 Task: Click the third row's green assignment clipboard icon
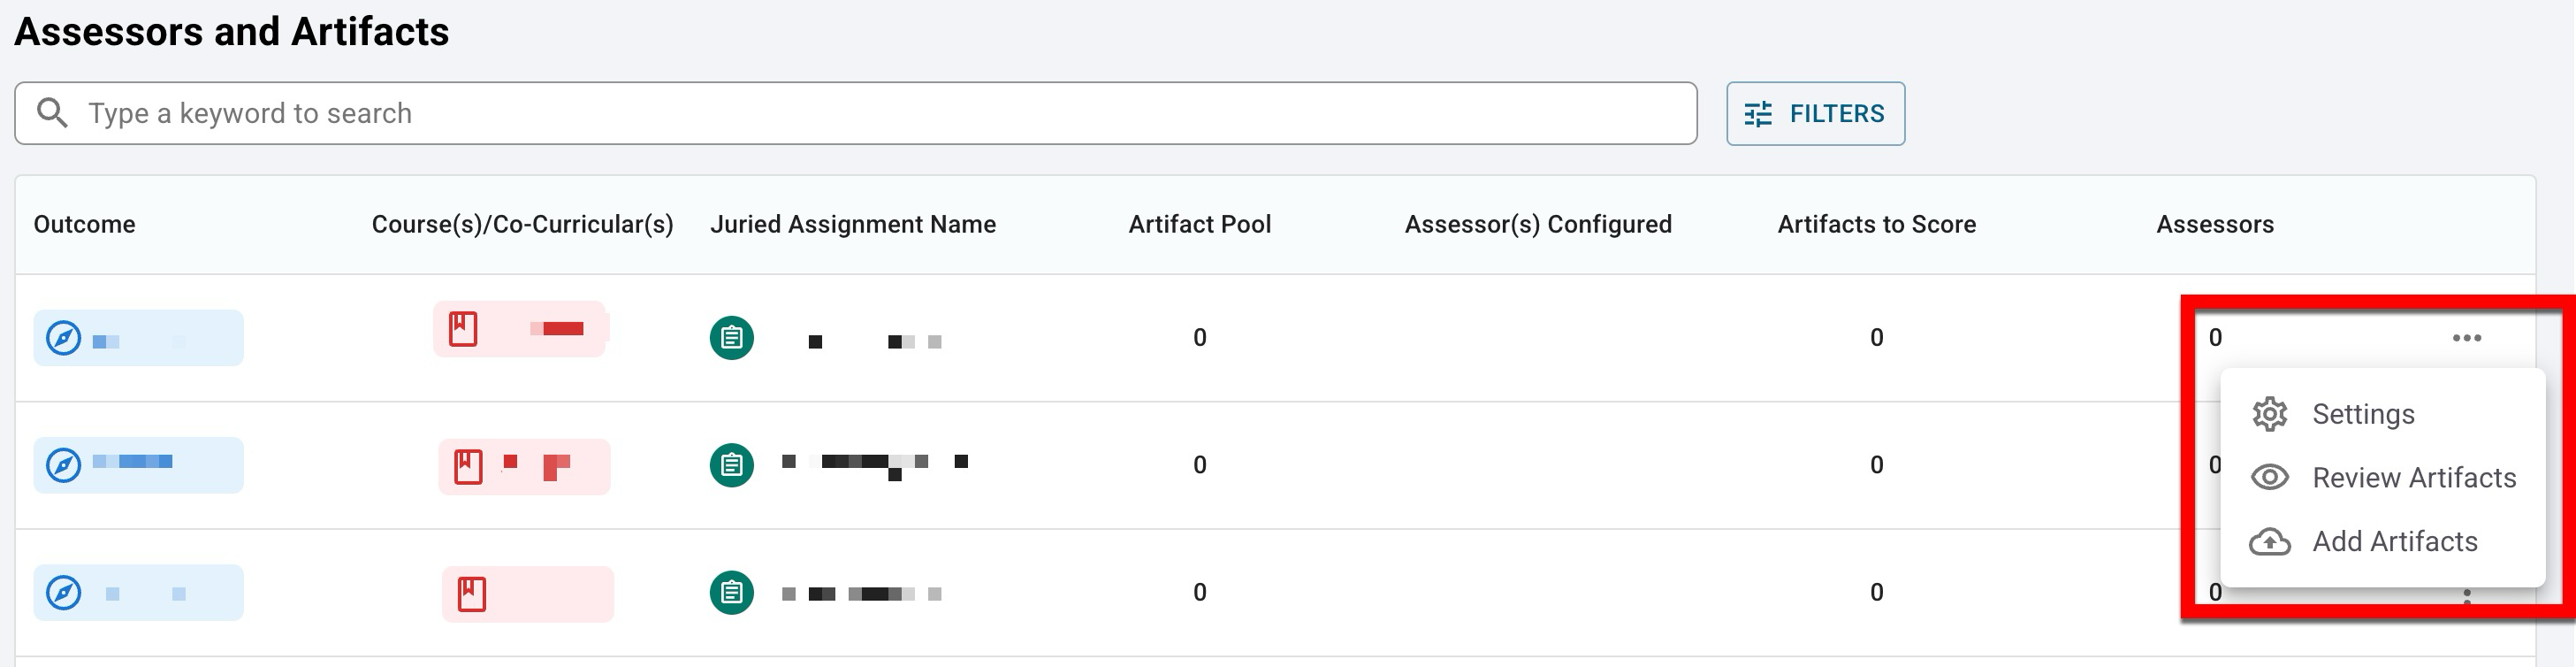pyautogui.click(x=732, y=593)
